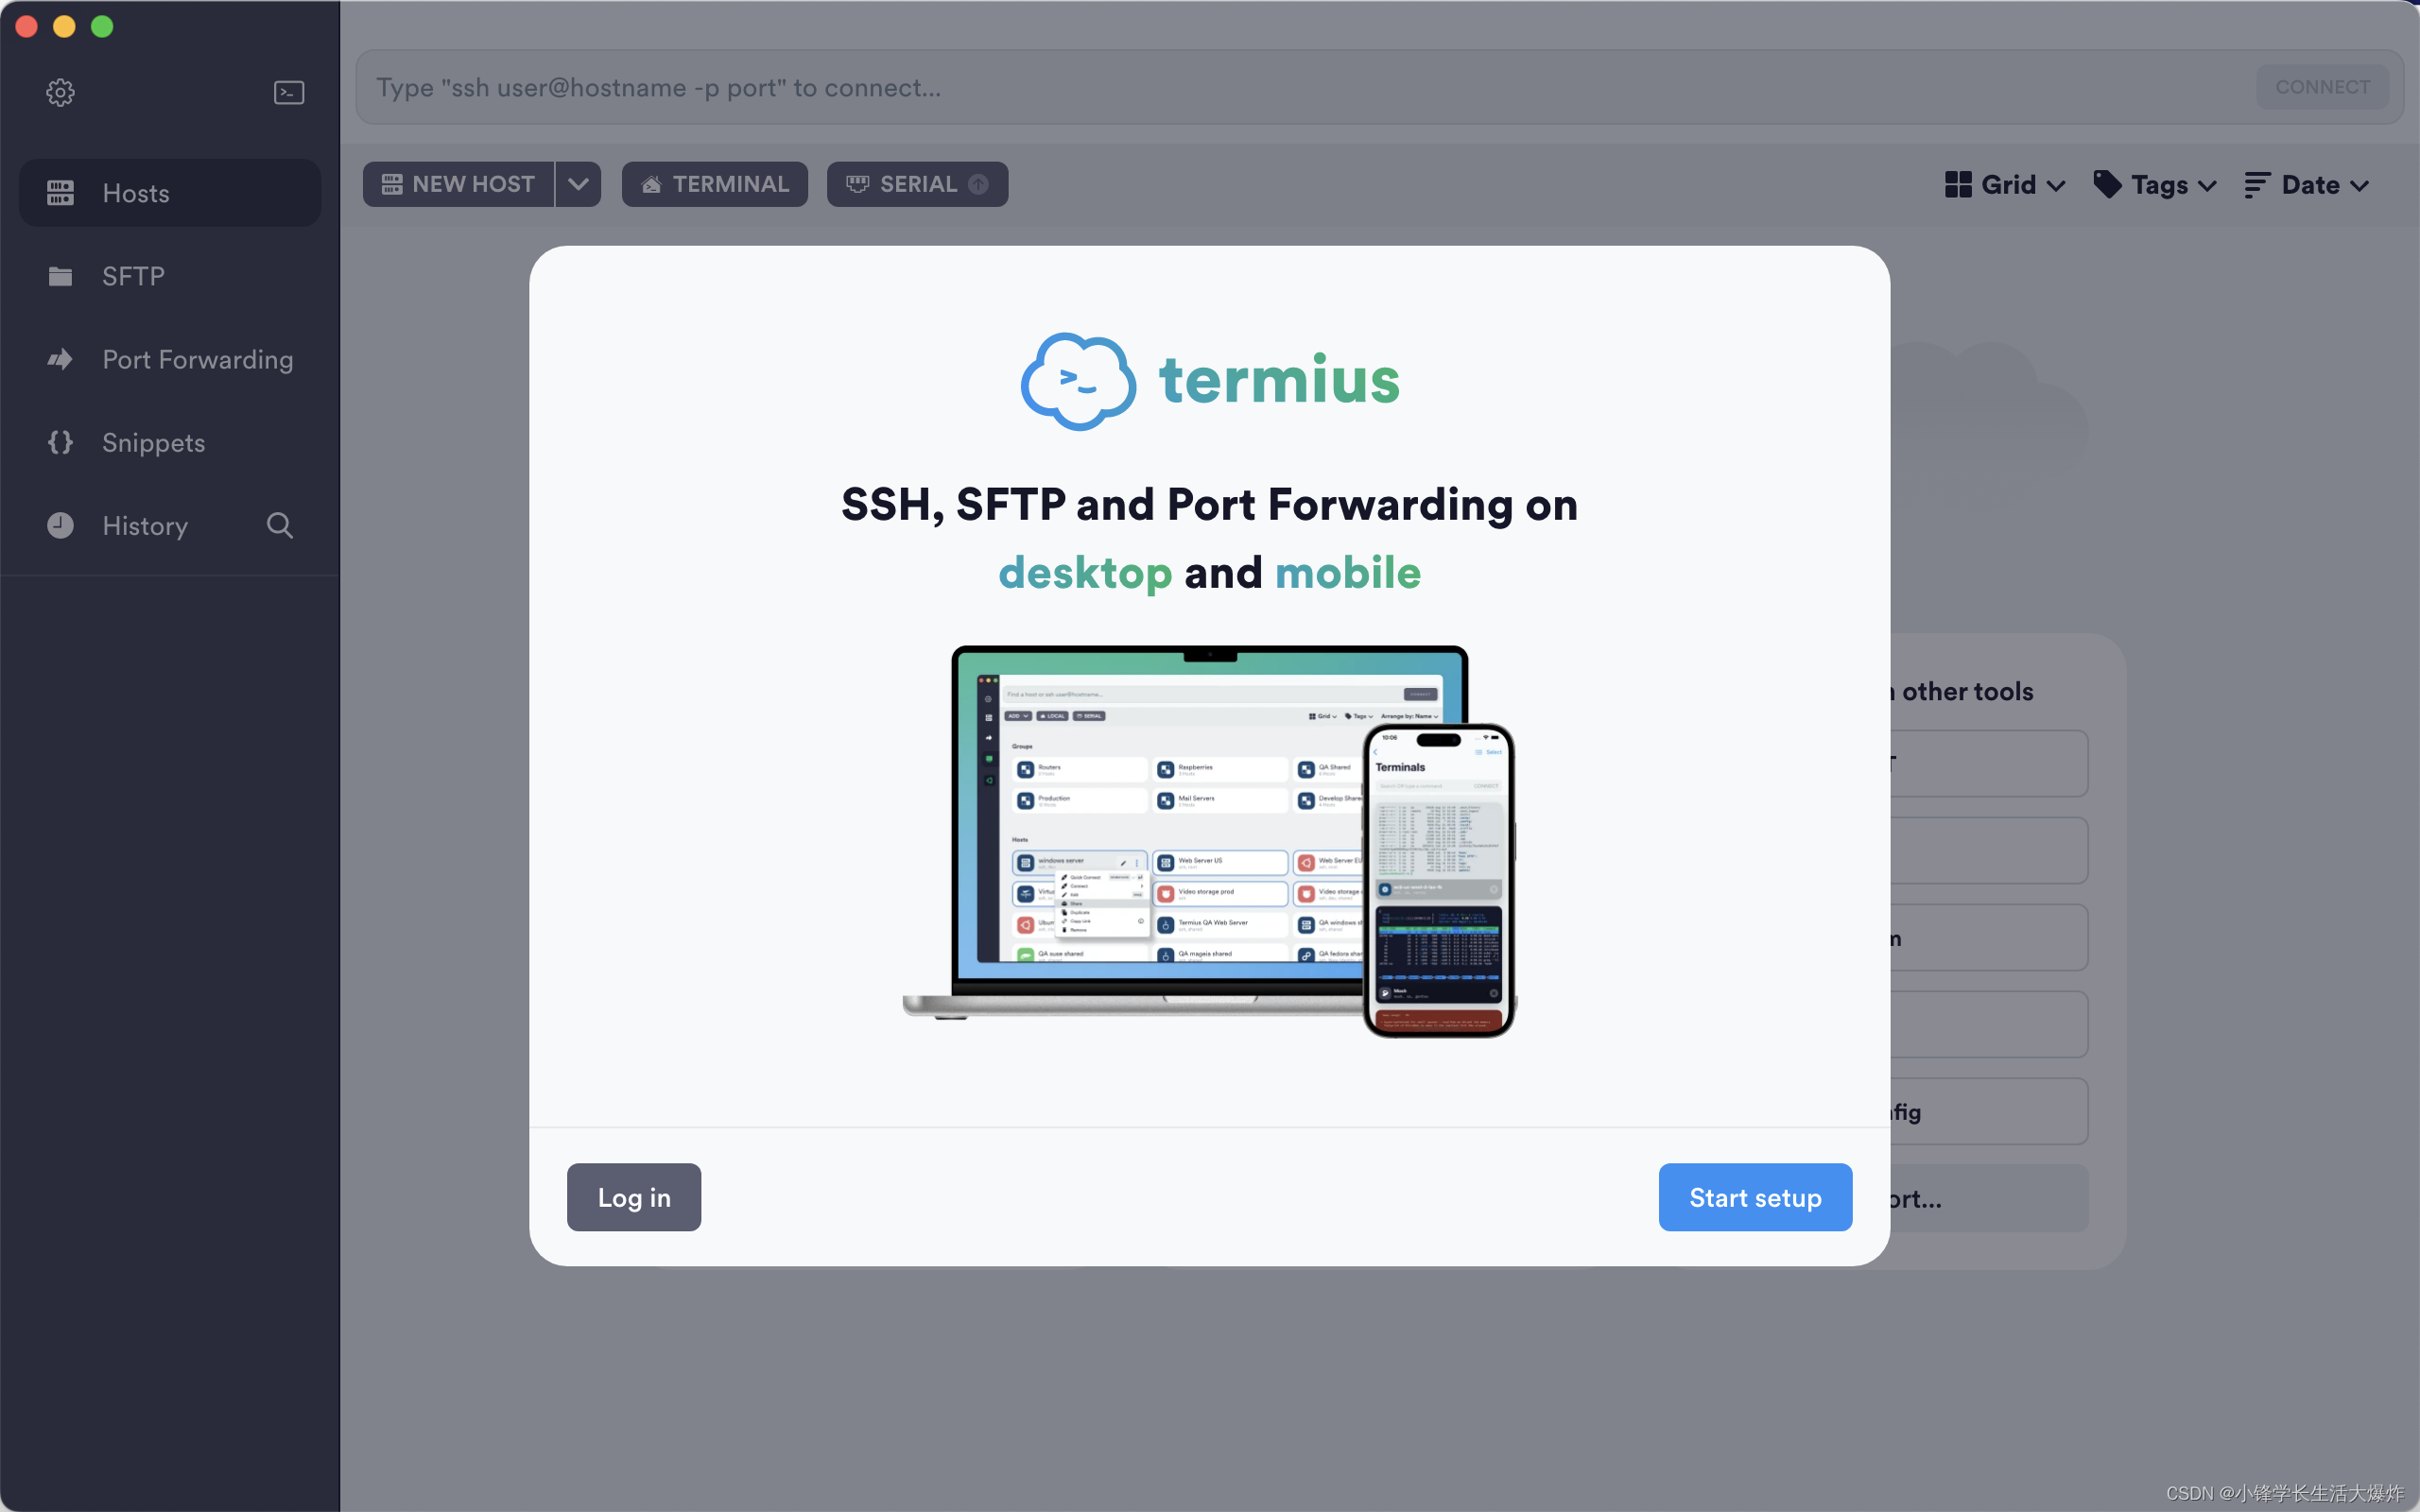This screenshot has height=1512, width=2420.
Task: Click the SFTP sidebar icon
Action: click(62, 275)
